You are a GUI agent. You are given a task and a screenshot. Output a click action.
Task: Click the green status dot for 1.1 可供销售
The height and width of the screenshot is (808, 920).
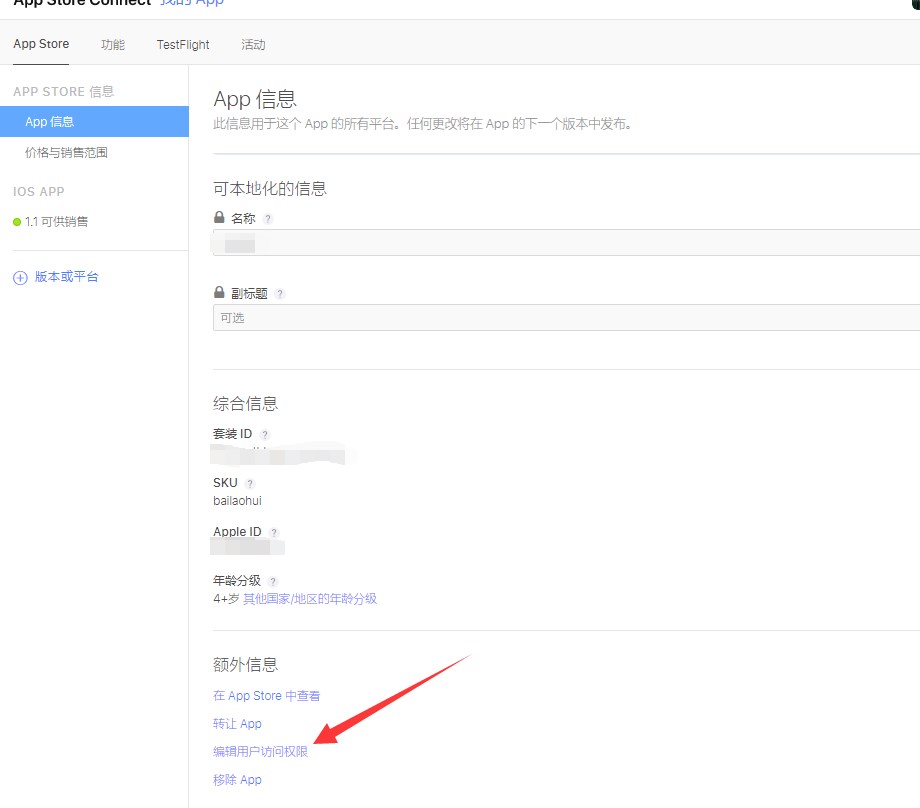pos(17,222)
